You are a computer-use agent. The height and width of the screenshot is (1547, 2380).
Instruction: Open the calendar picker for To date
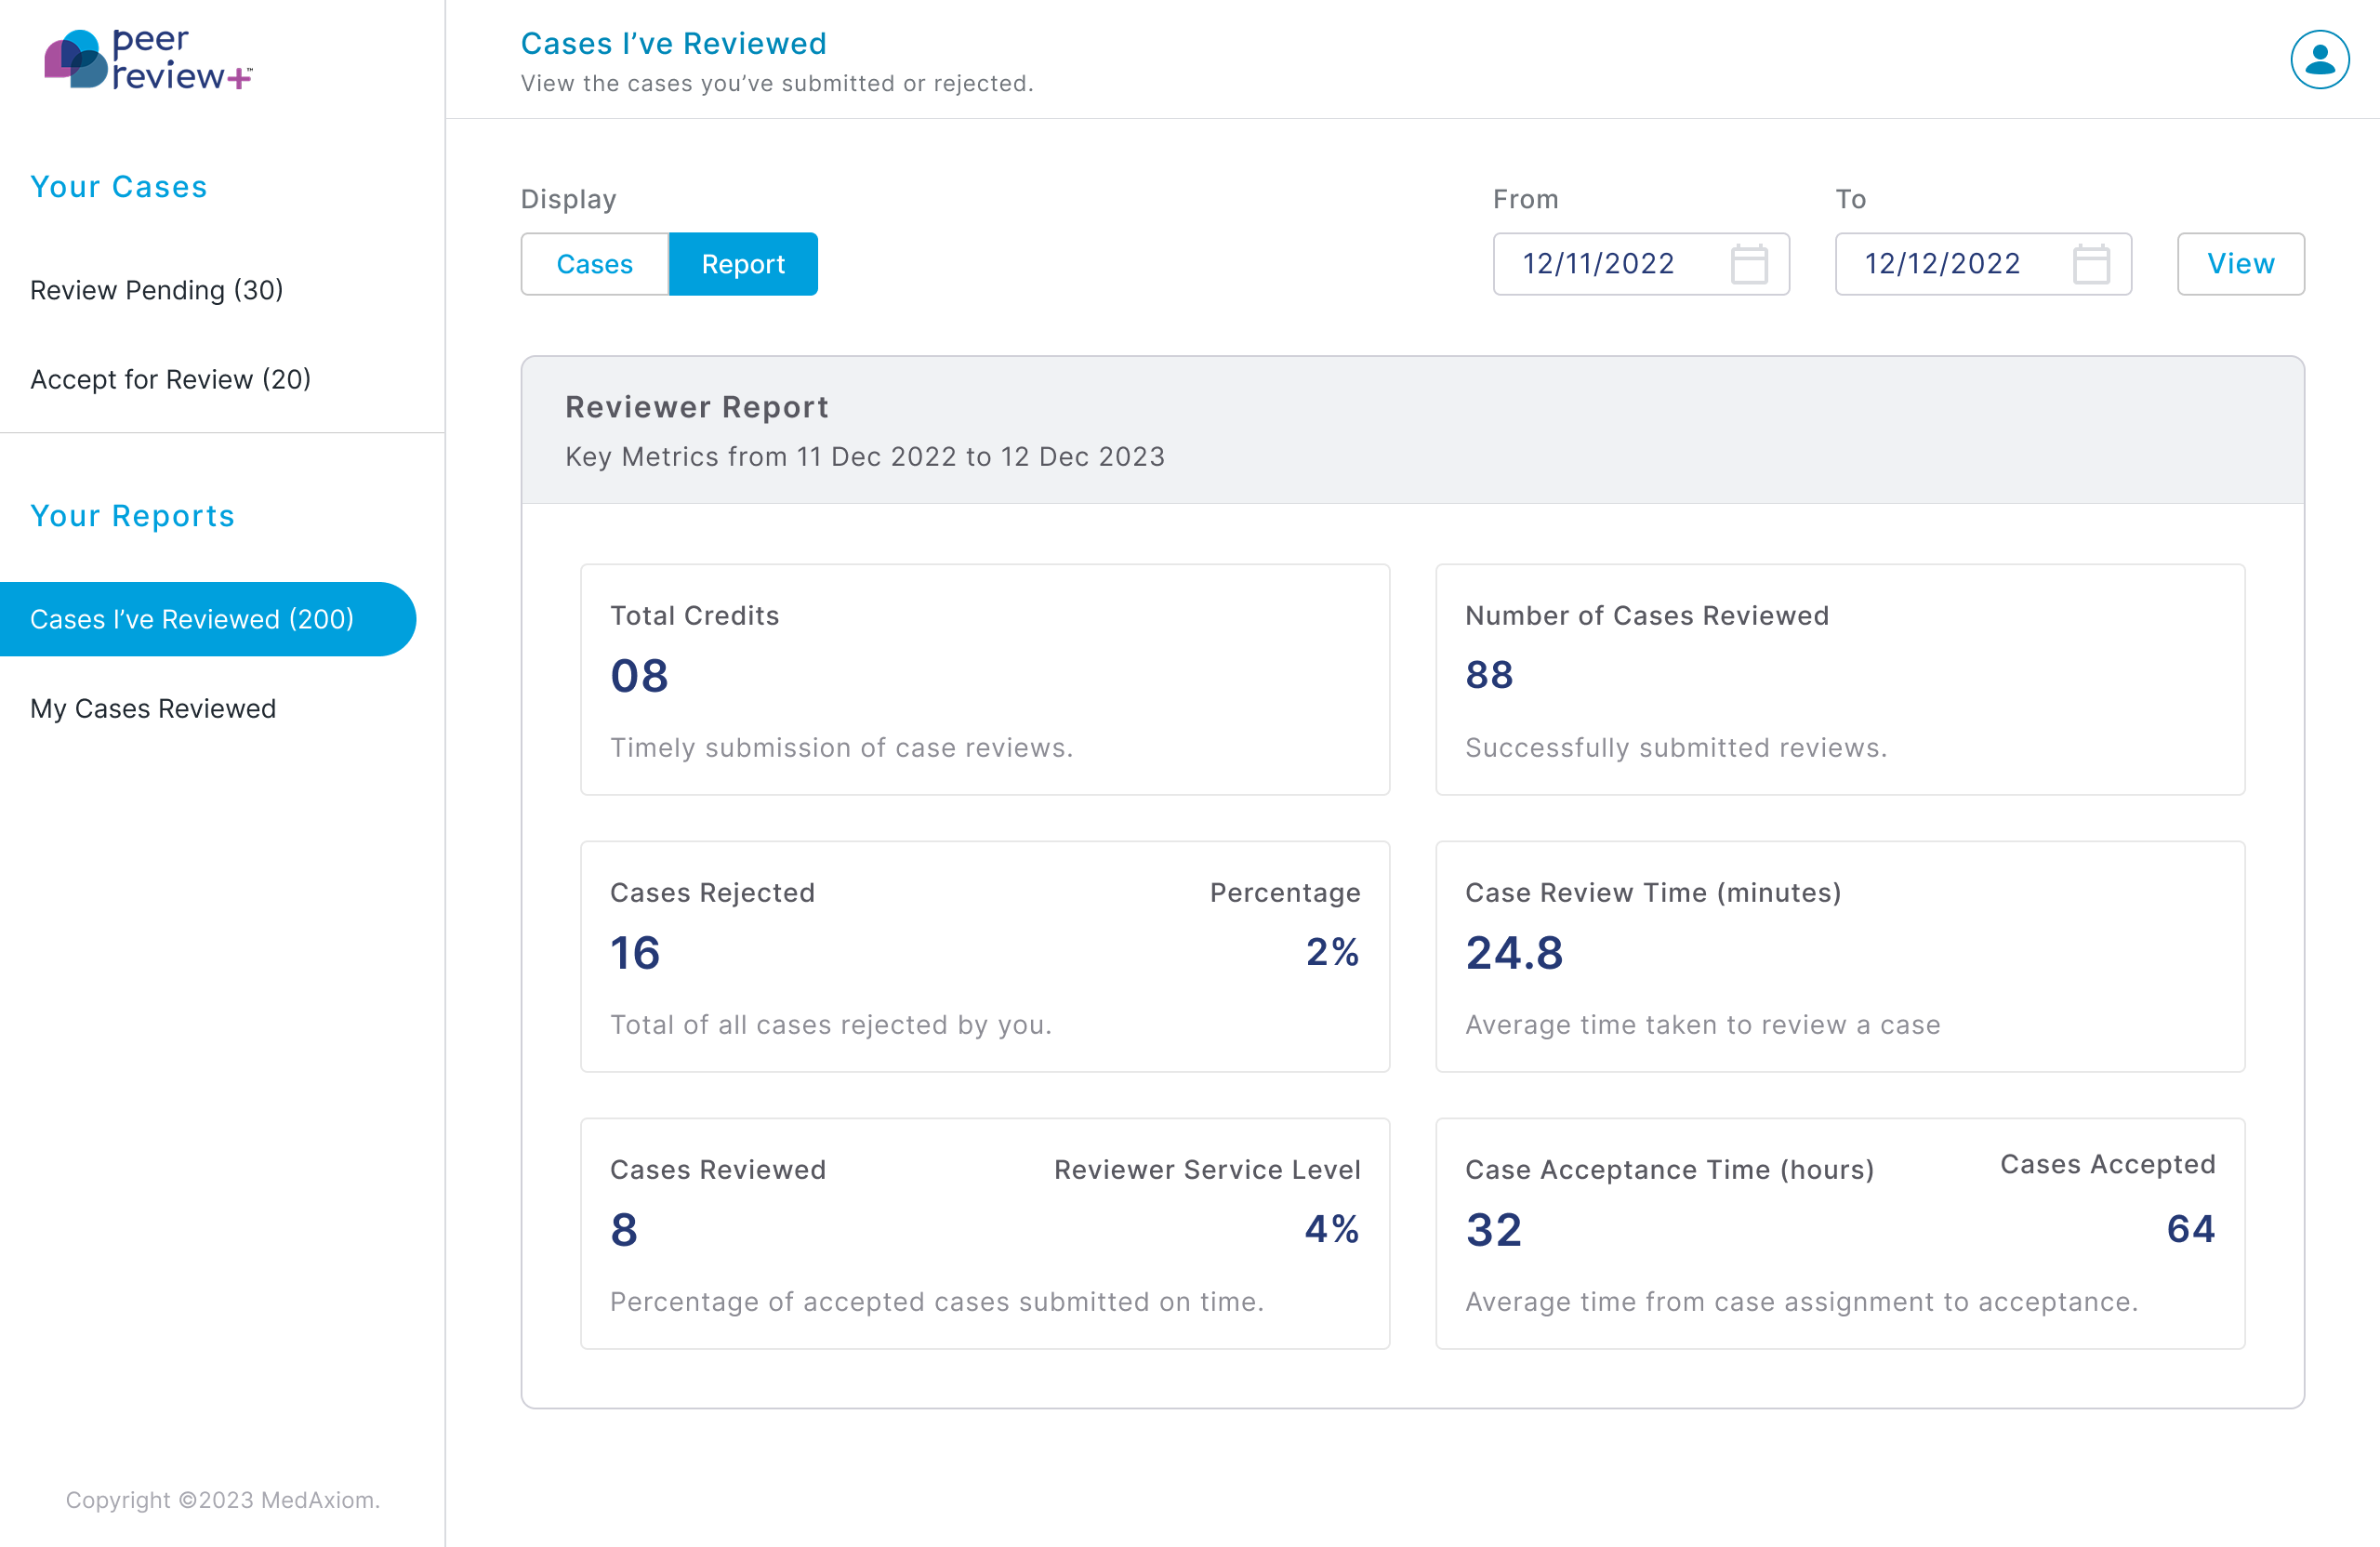pos(2092,264)
